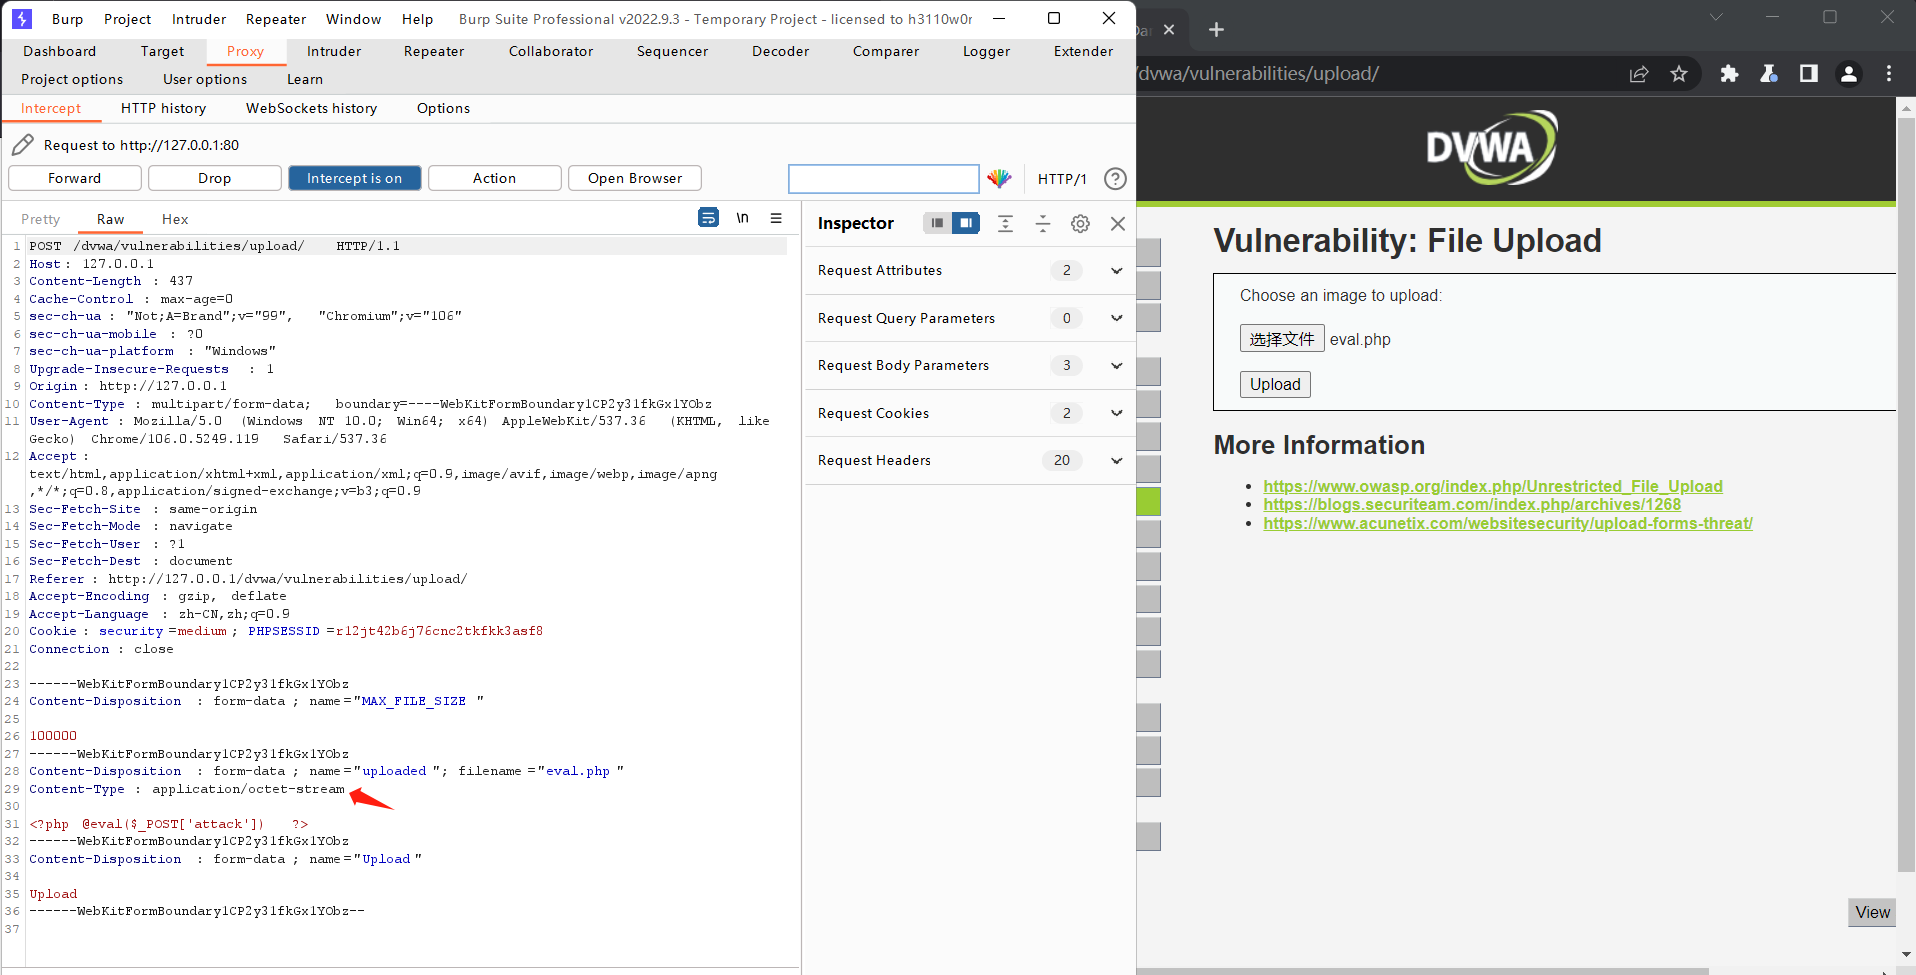The height and width of the screenshot is (975, 1916).
Task: Open the WebSockets history sub-tab
Action: (312, 108)
